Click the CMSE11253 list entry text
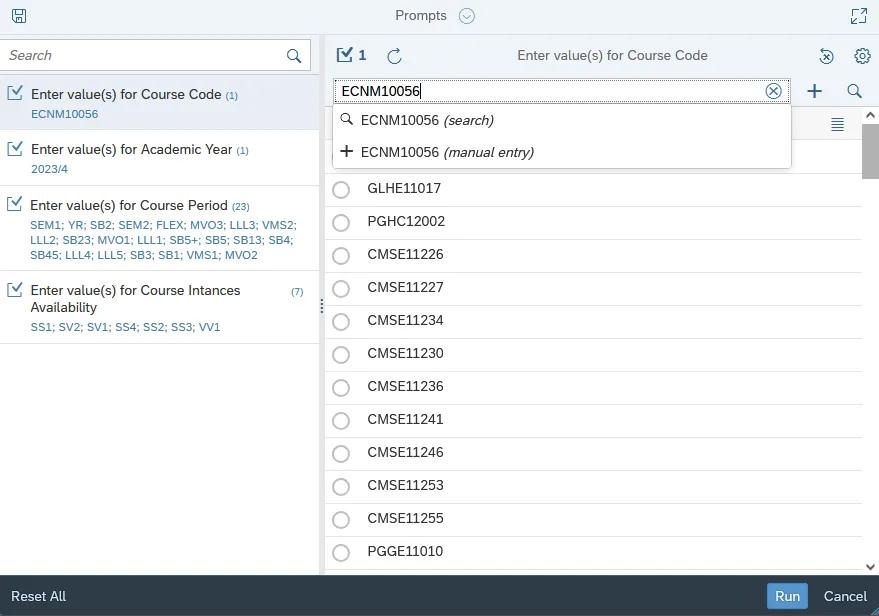 pyautogui.click(x=405, y=485)
